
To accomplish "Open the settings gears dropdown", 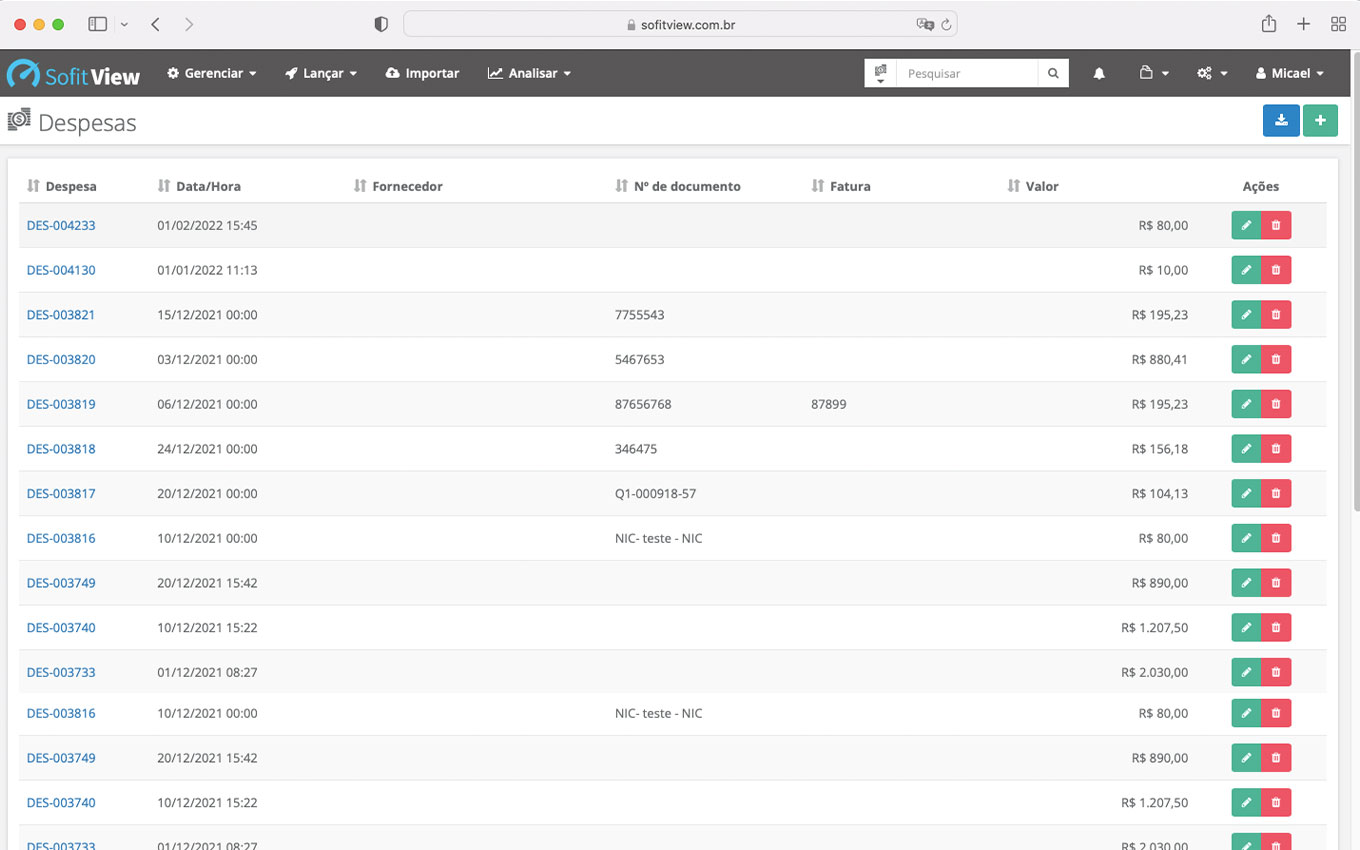I will [x=1211, y=73].
